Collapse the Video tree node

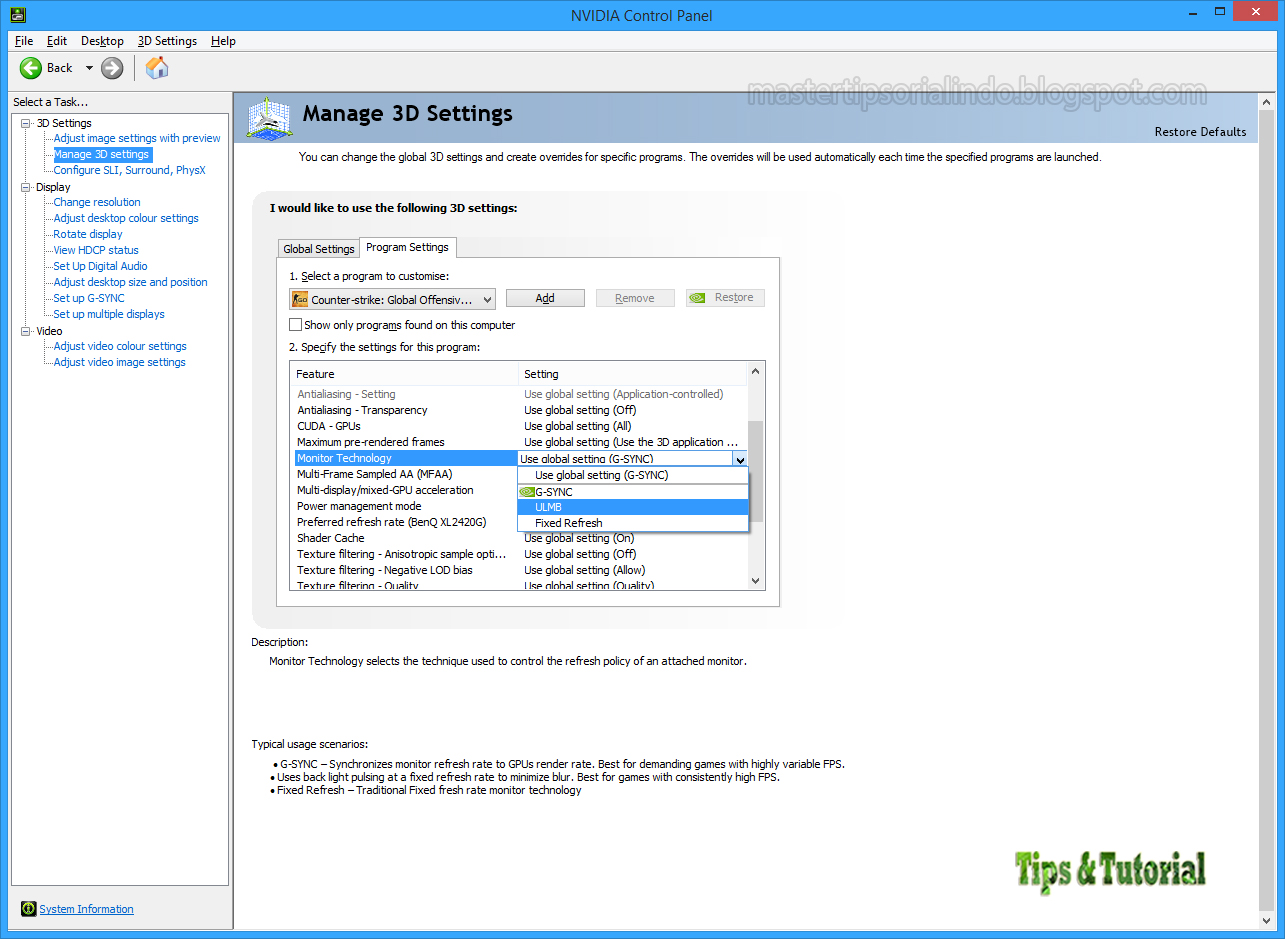tap(25, 331)
